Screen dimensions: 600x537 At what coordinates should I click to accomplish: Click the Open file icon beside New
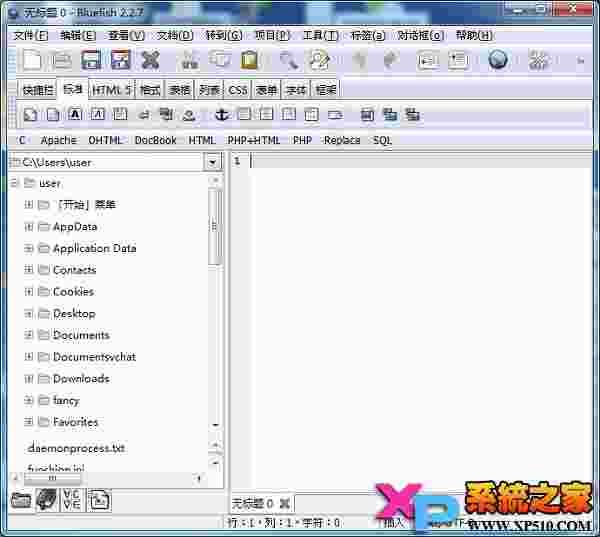click(62, 60)
